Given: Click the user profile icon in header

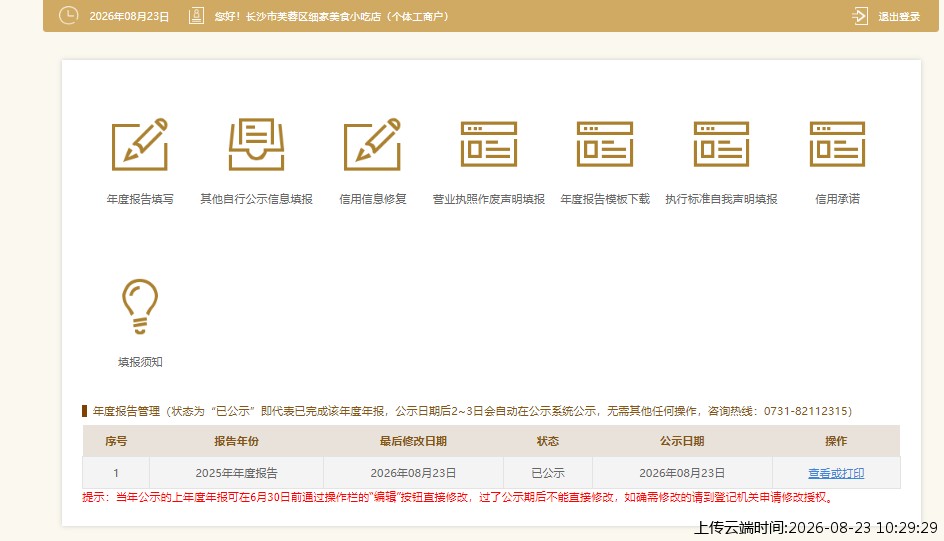Looking at the screenshot, I should pos(196,16).
